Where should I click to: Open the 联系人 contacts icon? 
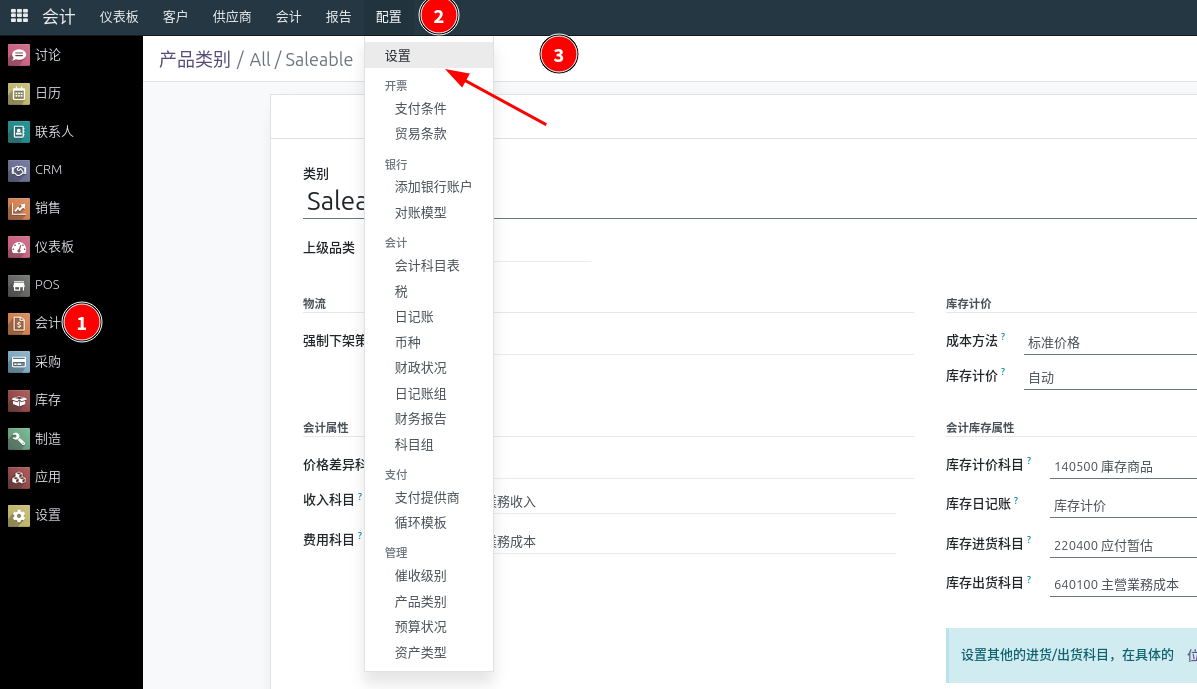point(19,131)
